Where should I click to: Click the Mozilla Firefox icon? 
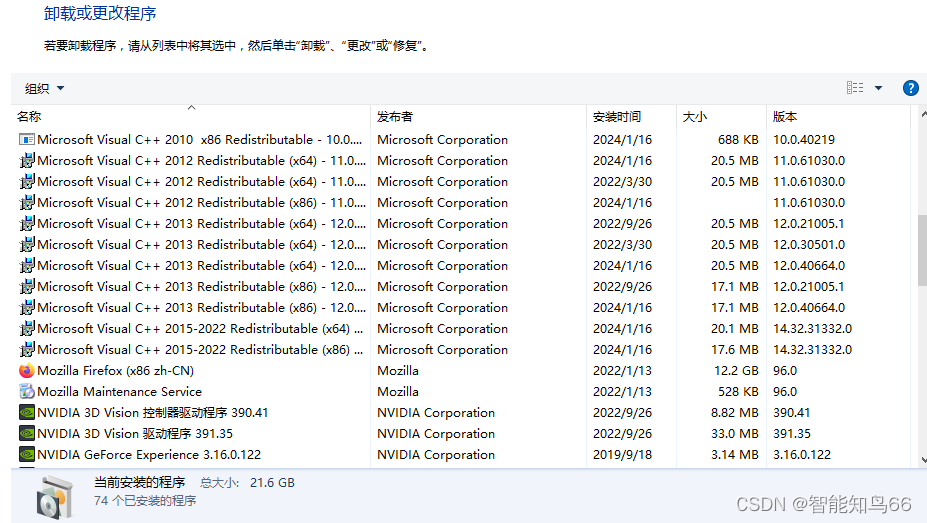coord(27,371)
